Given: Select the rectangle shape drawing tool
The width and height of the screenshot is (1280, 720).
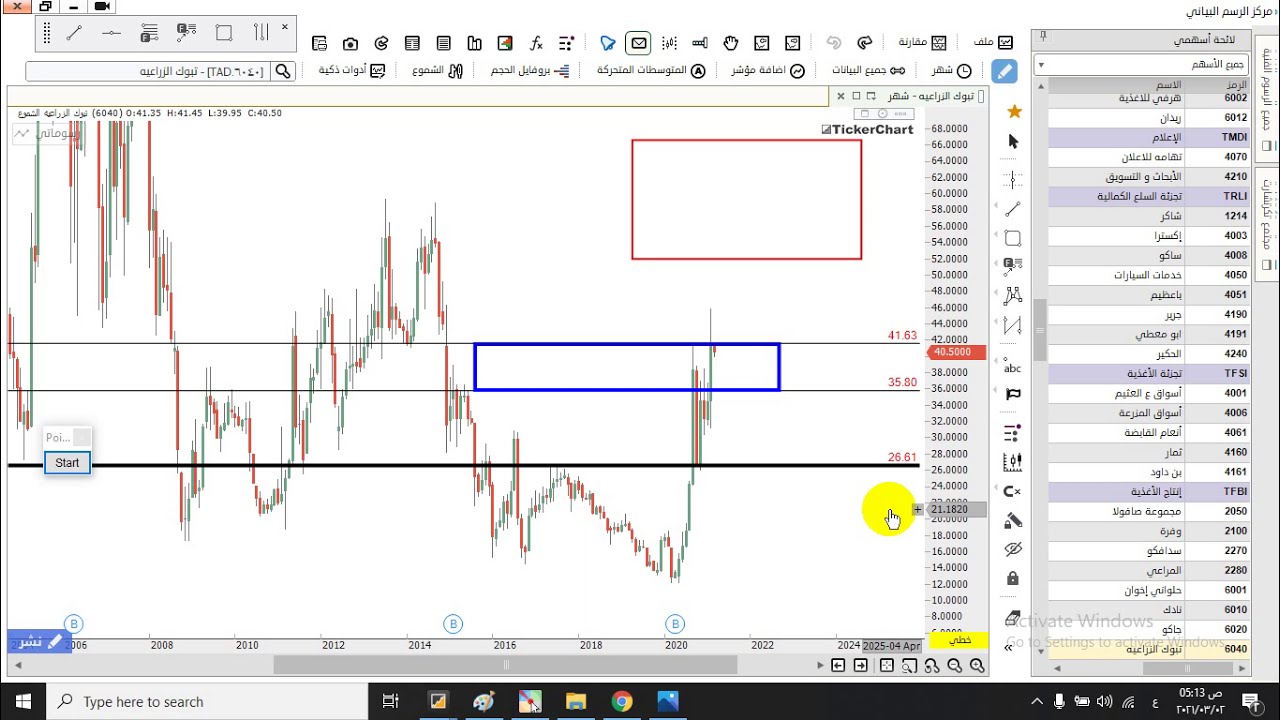Looking at the screenshot, I should 1013,239.
